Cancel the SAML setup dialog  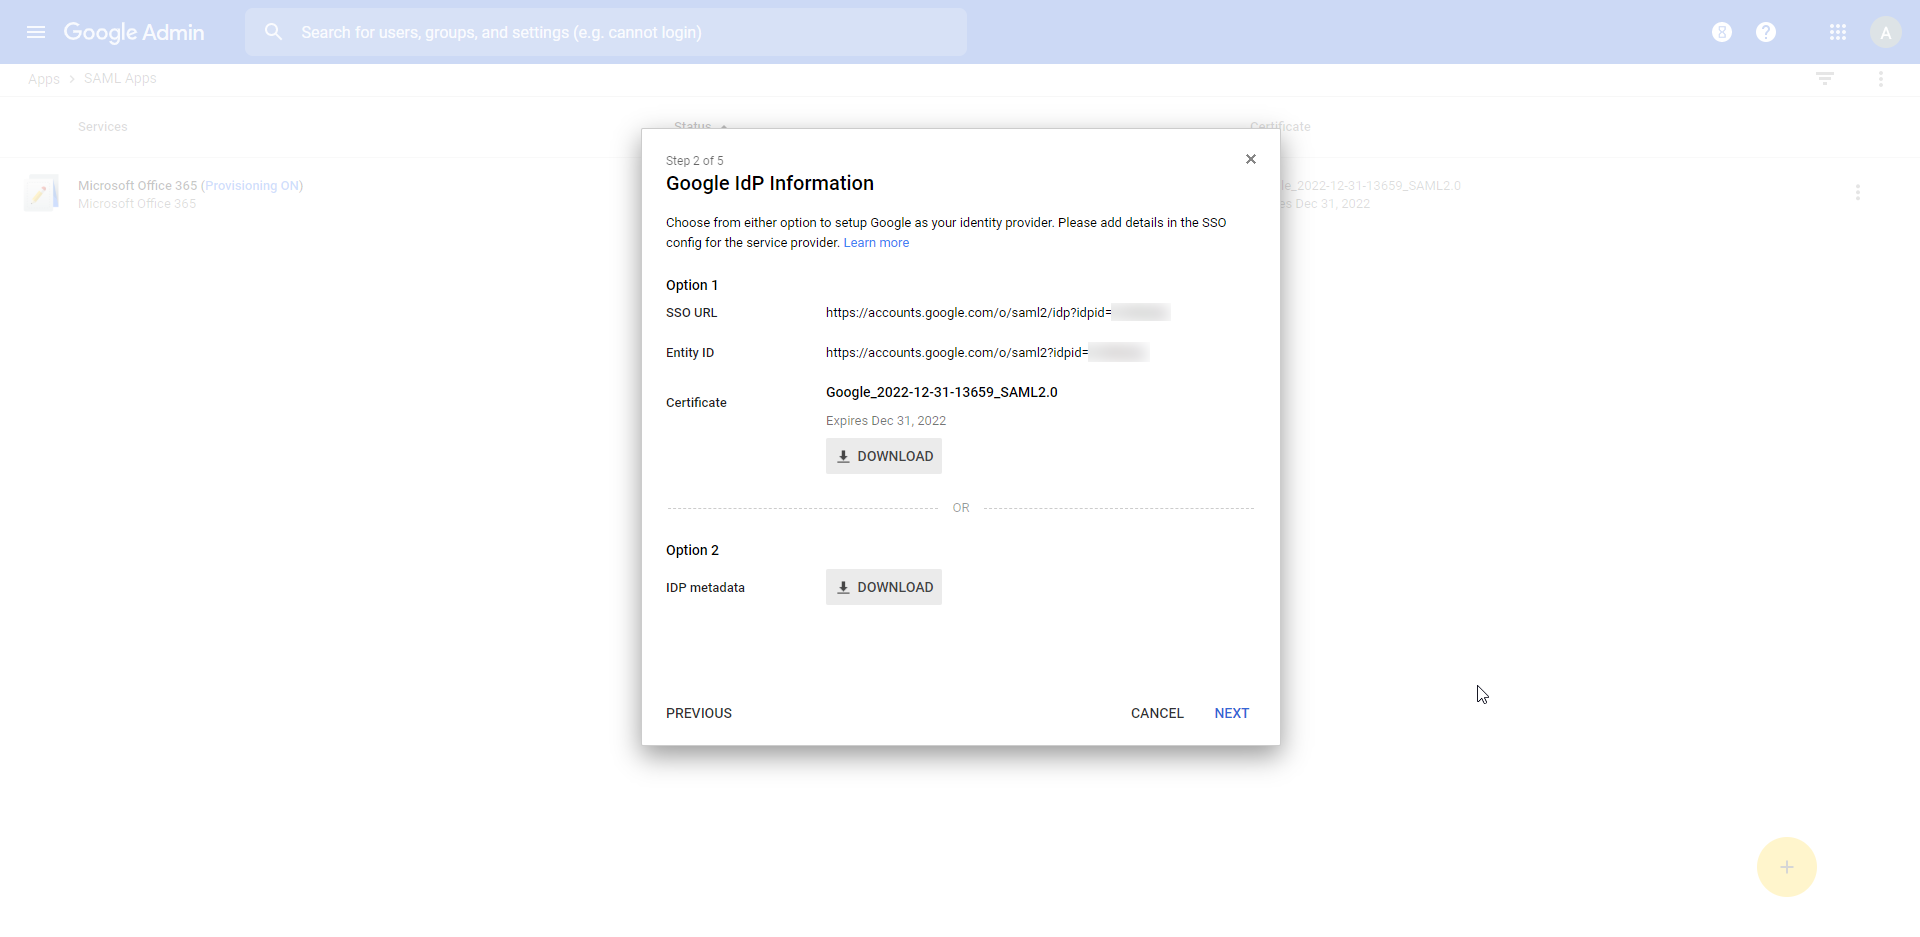click(1157, 713)
